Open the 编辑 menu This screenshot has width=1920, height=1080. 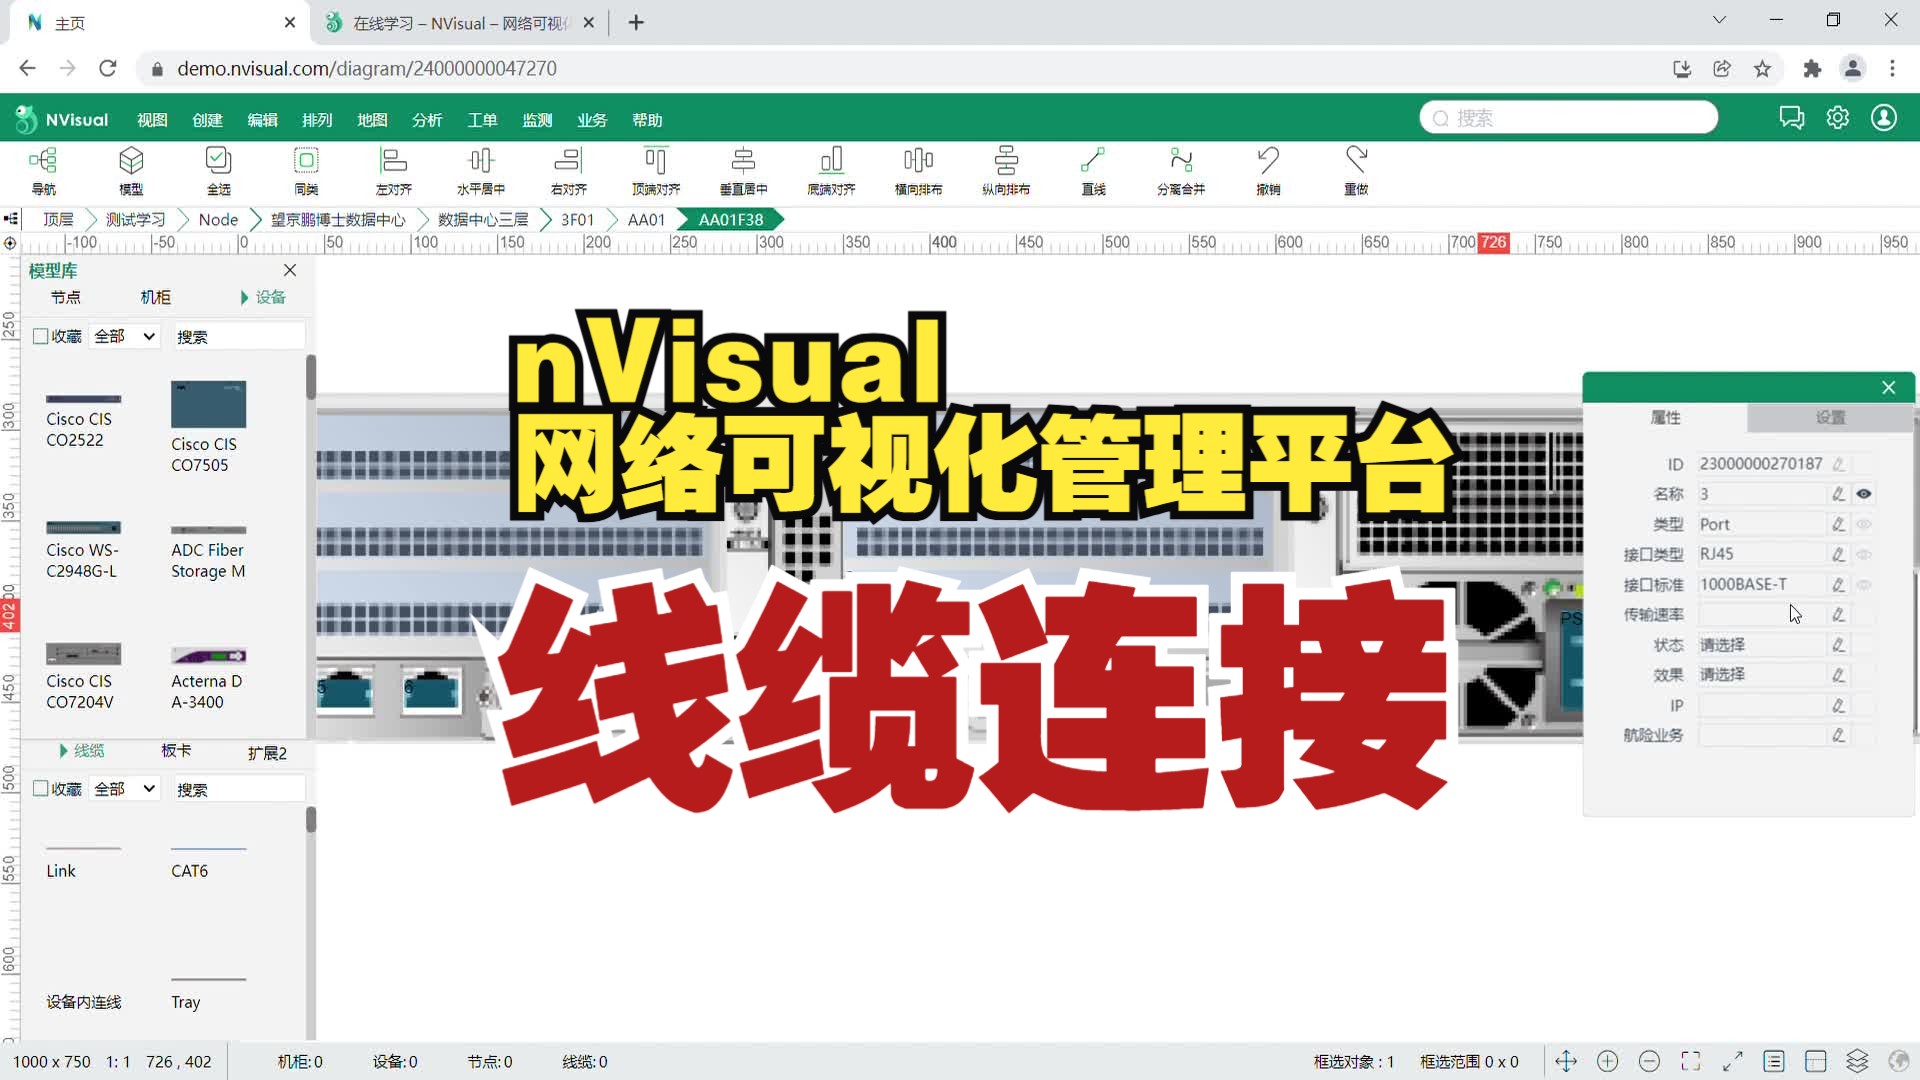click(x=262, y=120)
